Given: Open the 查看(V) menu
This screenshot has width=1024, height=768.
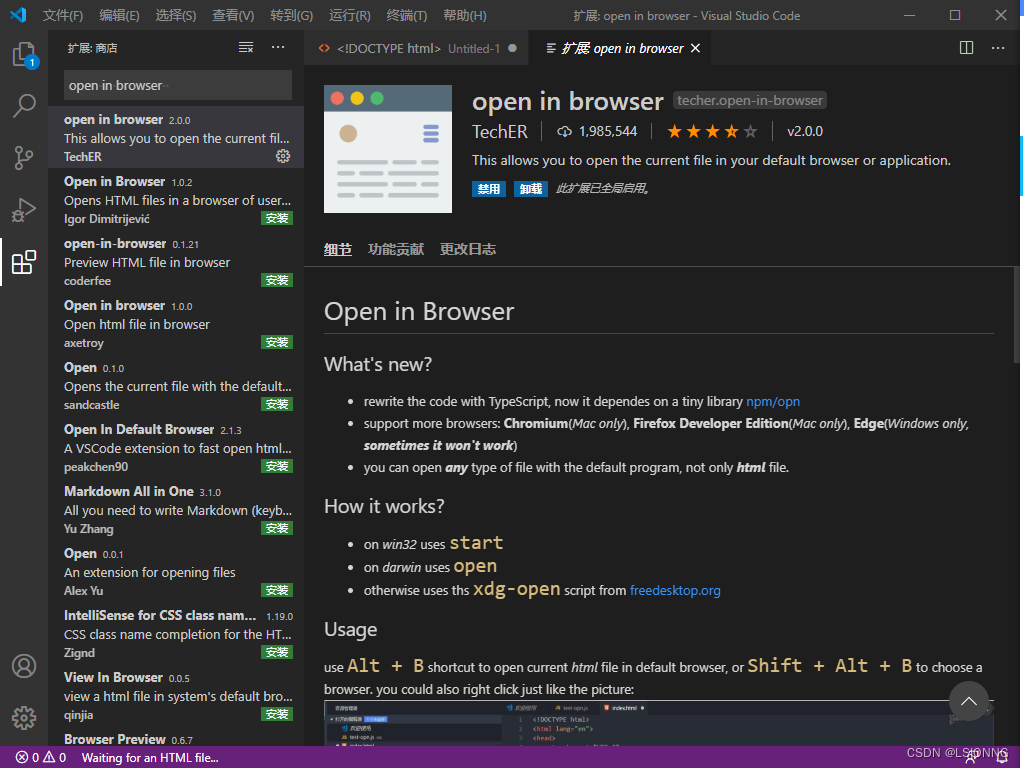Looking at the screenshot, I should pos(233,15).
